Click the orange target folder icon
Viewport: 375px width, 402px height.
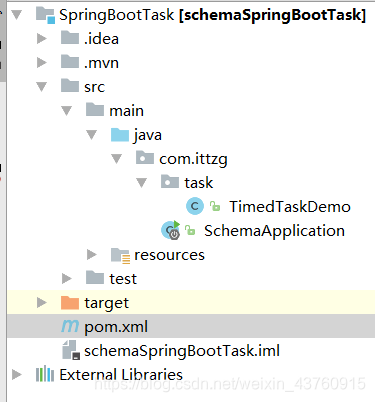click(x=70, y=302)
